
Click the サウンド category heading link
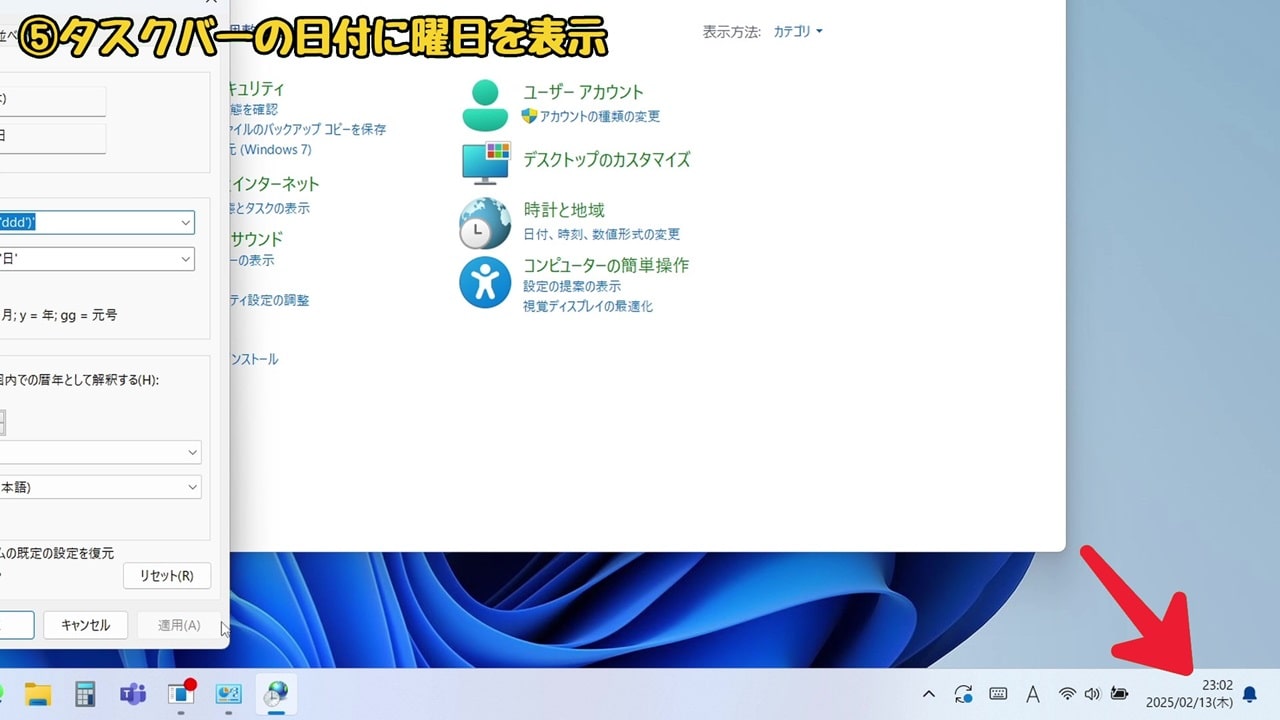pos(257,239)
